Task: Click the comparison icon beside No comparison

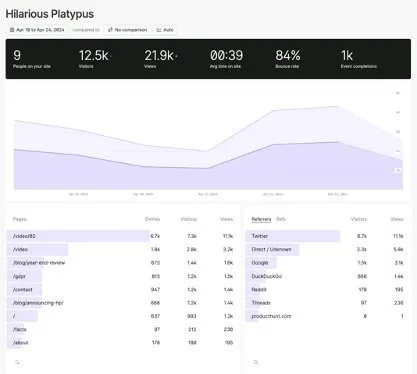Action: 110,30
